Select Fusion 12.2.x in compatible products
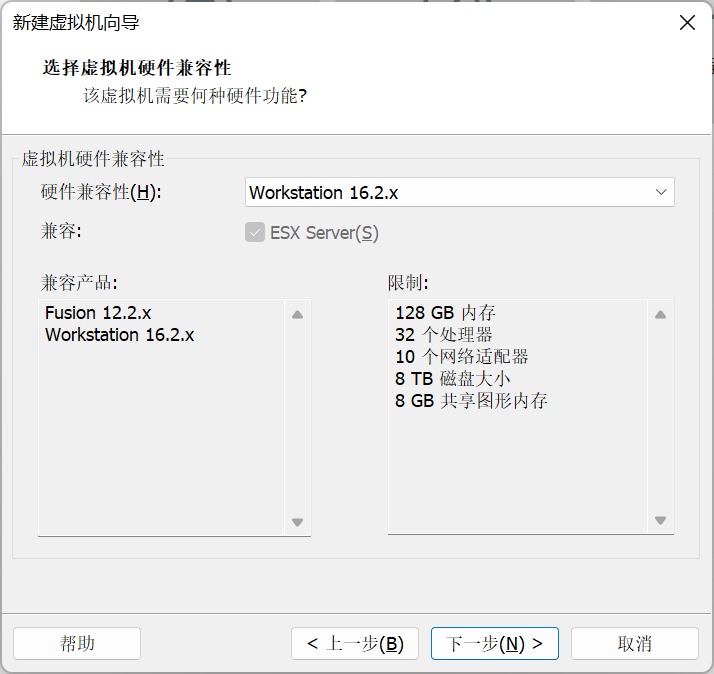Screen dimensions: 714x674 98,313
